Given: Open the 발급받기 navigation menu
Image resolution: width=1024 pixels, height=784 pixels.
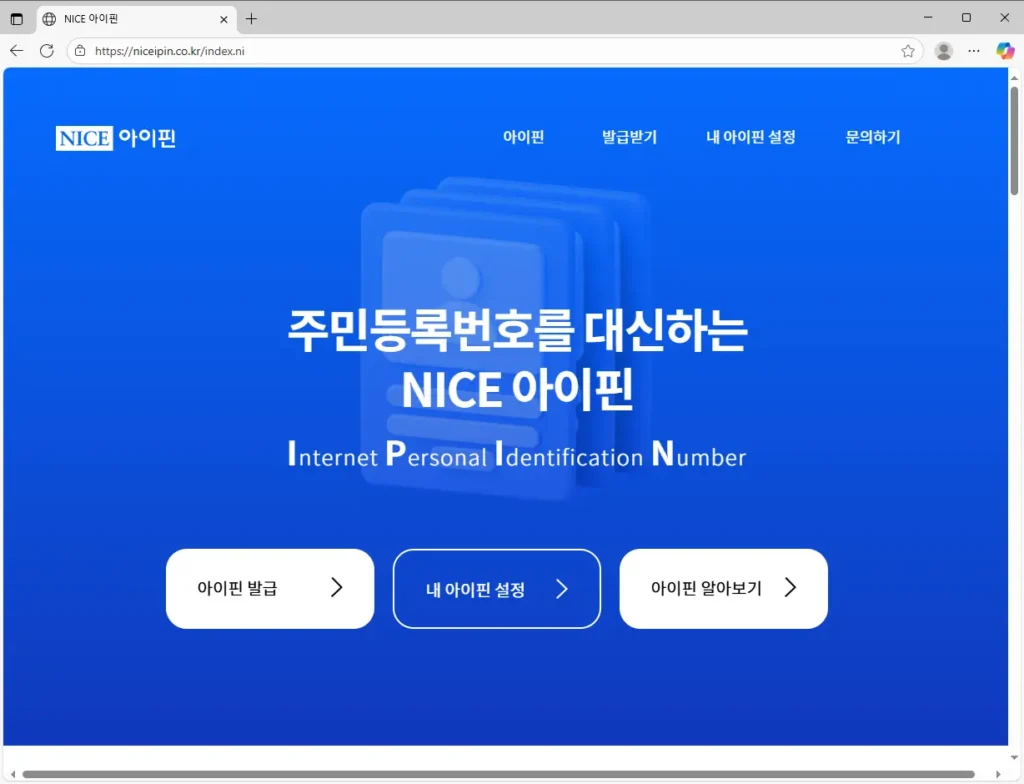Looking at the screenshot, I should click(x=629, y=137).
